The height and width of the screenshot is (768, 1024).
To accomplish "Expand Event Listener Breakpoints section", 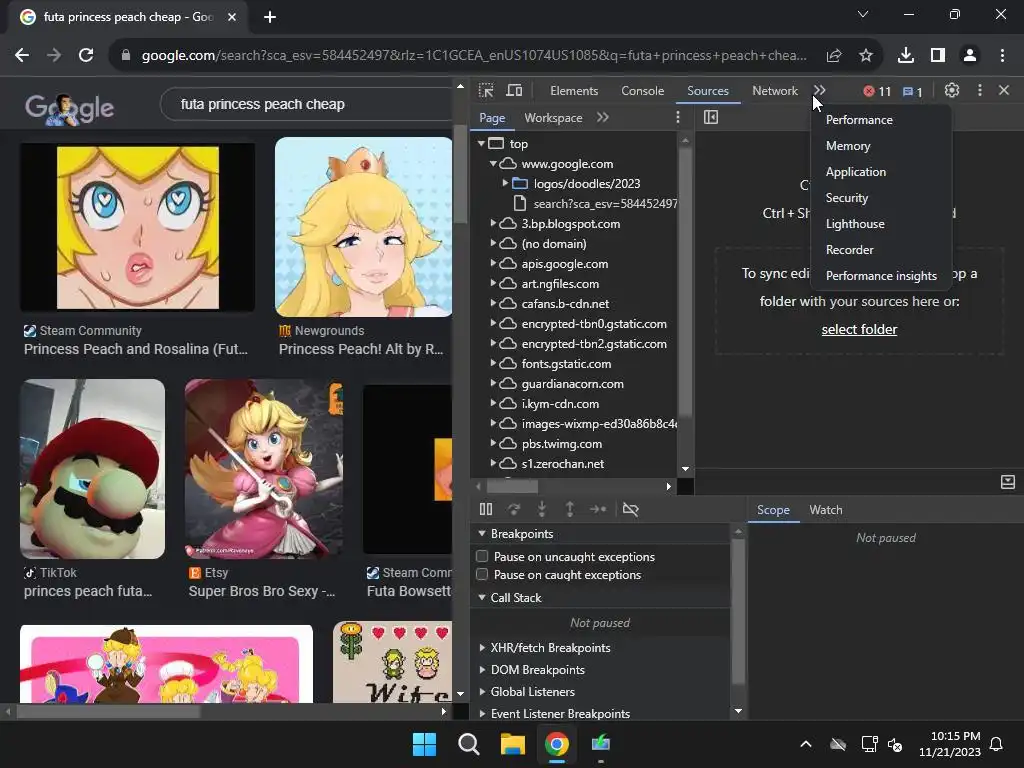I will pyautogui.click(x=482, y=714).
